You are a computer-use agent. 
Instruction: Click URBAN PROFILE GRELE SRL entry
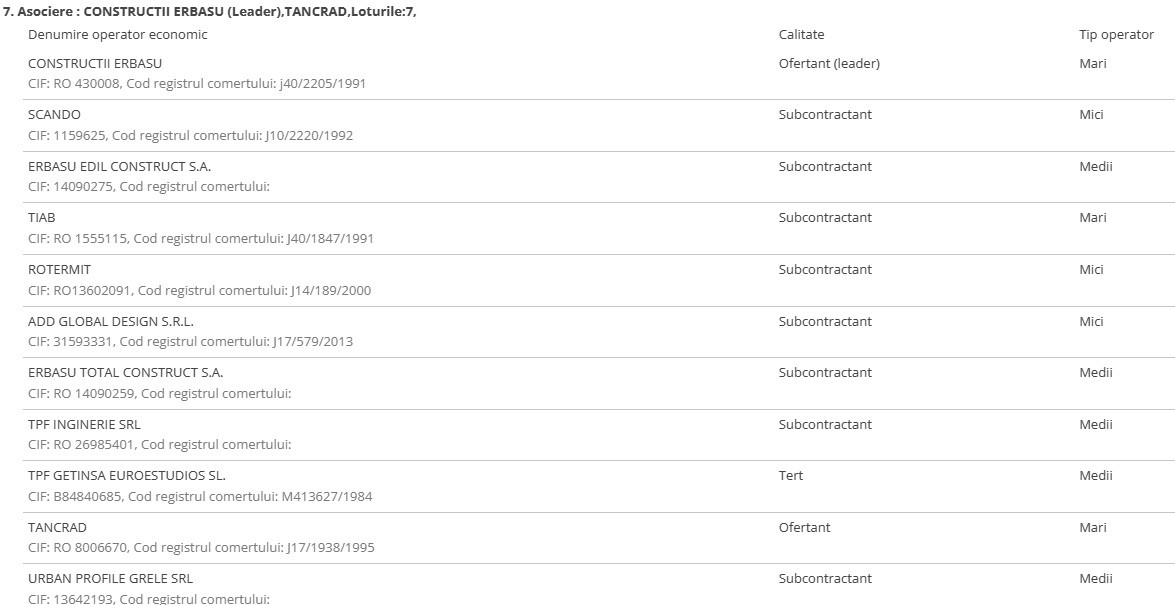click(x=110, y=579)
